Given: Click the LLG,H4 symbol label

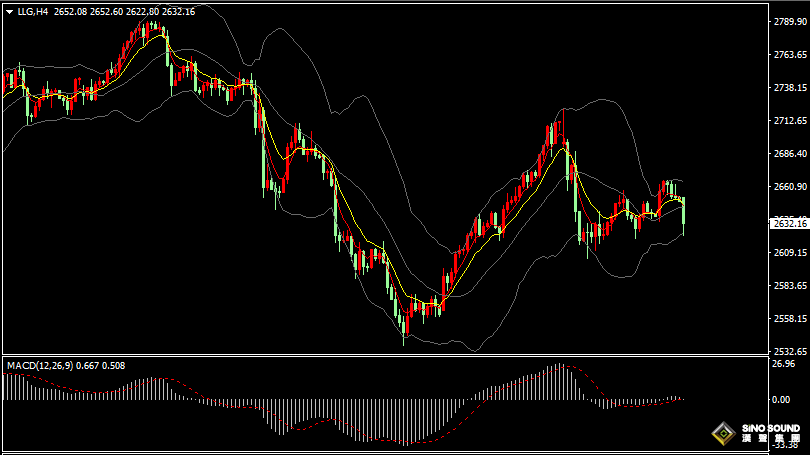Looking at the screenshot, I should (33, 11).
